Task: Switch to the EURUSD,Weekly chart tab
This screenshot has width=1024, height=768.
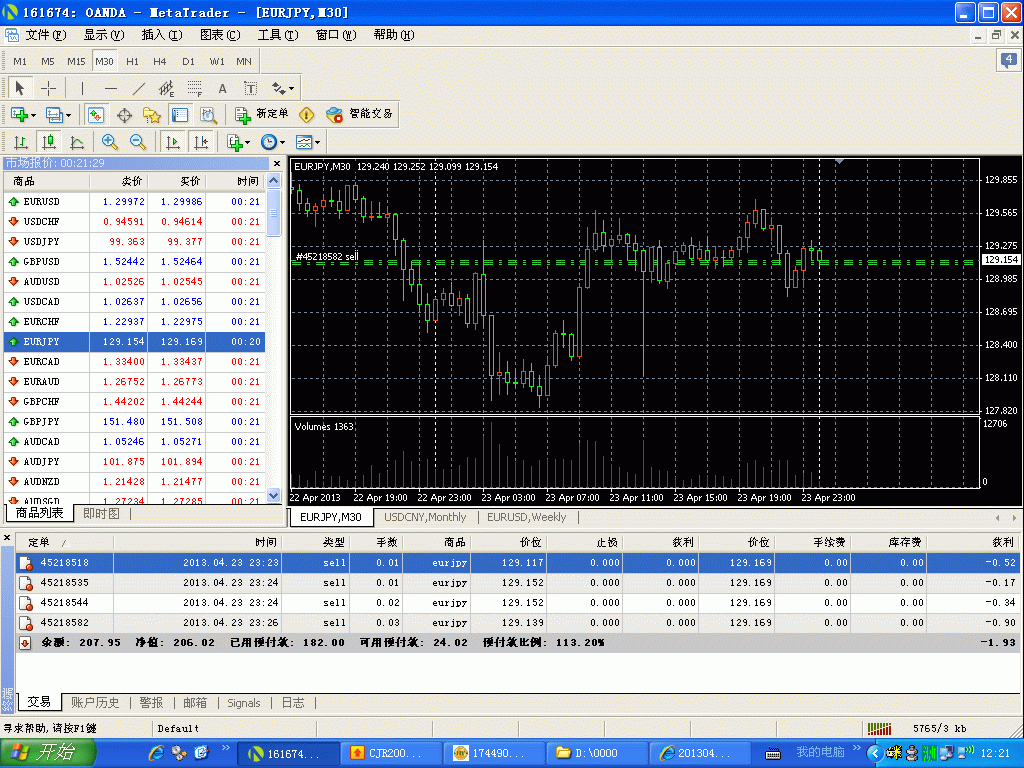Action: (x=526, y=517)
